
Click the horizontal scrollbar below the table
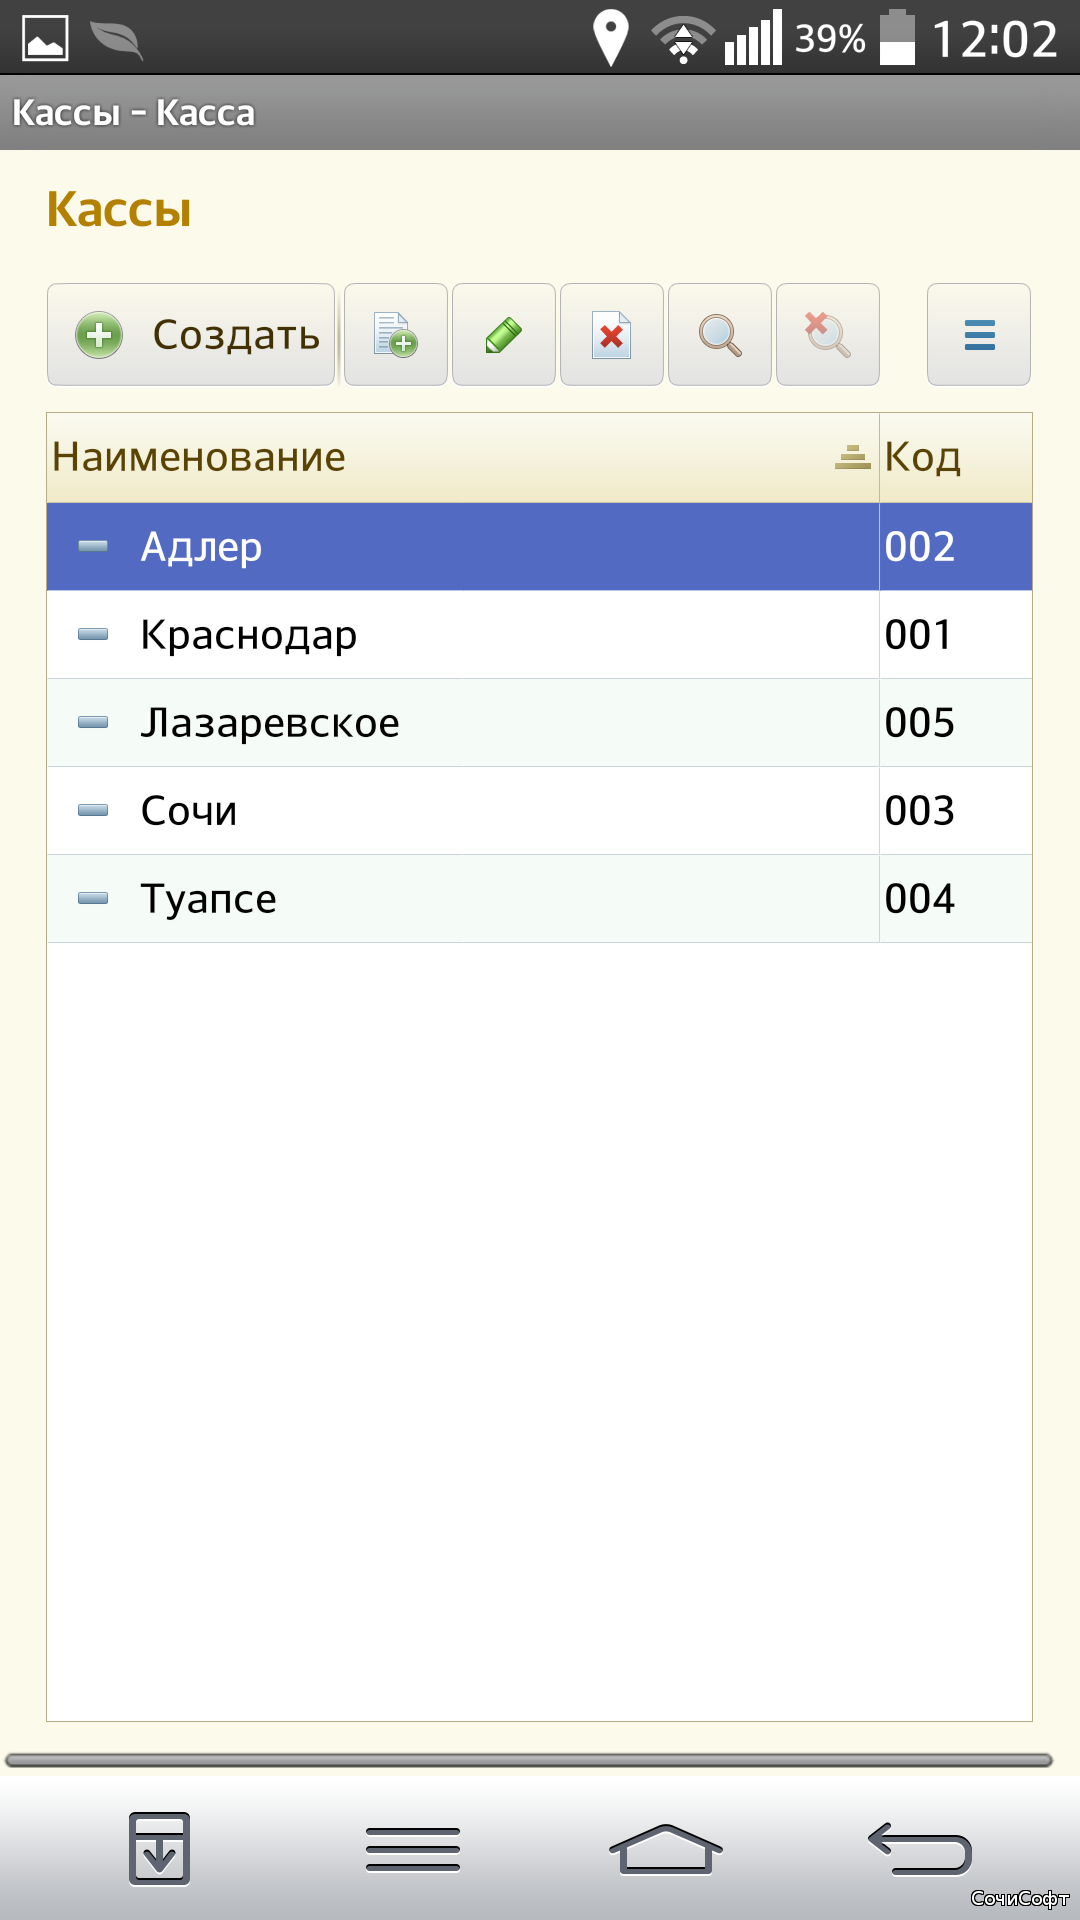[x=529, y=1760]
